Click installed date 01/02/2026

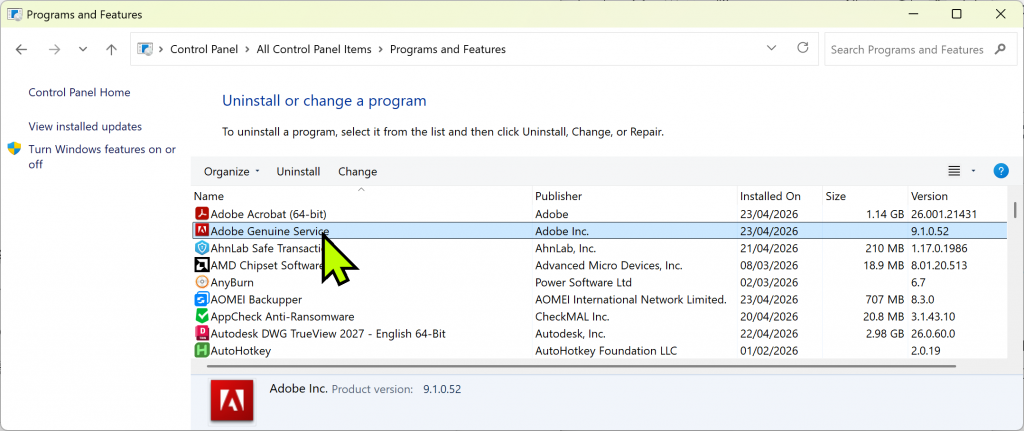[x=769, y=351]
